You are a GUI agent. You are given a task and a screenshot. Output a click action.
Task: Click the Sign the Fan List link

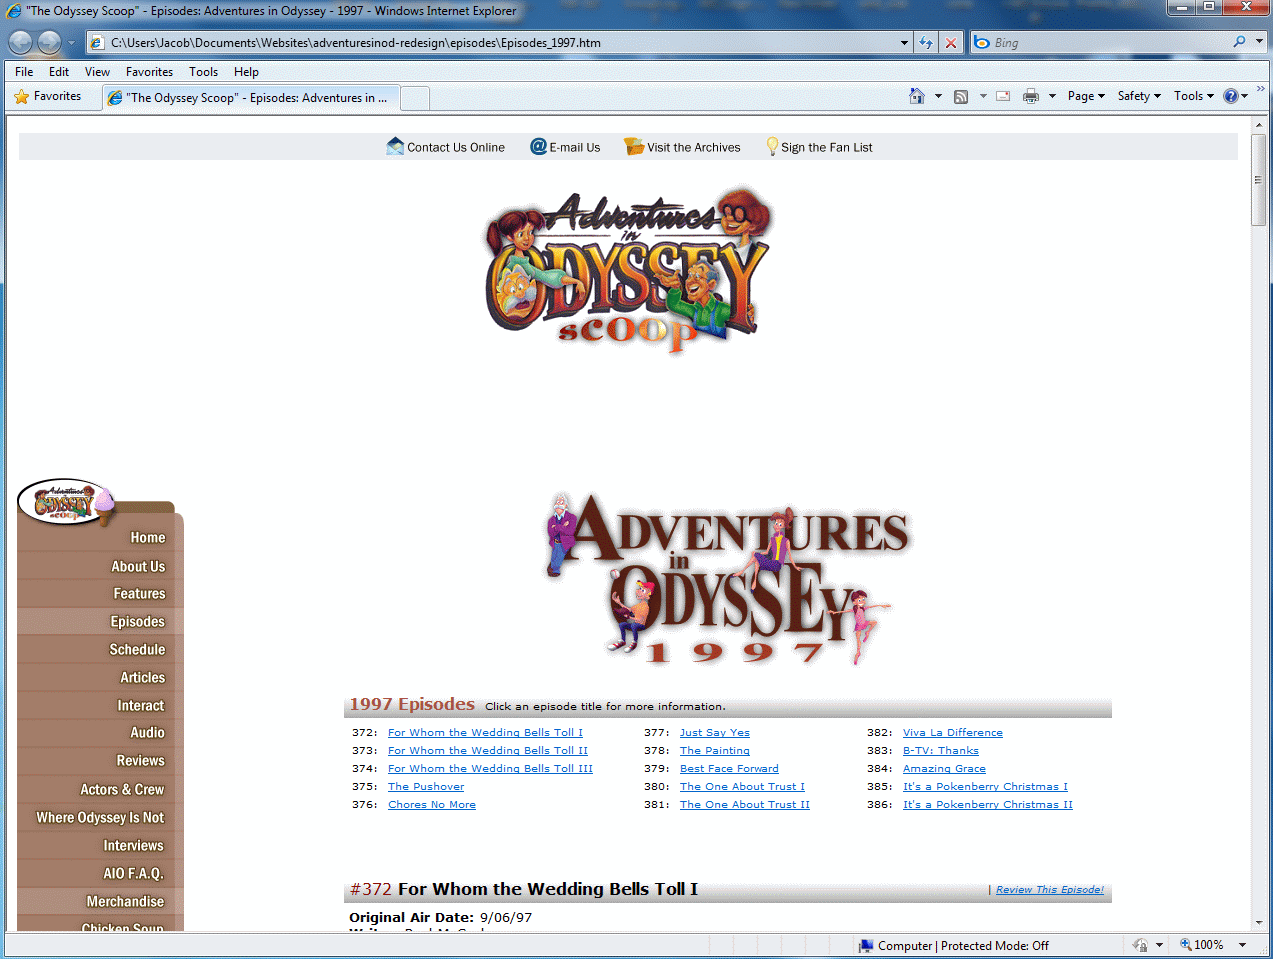826,147
